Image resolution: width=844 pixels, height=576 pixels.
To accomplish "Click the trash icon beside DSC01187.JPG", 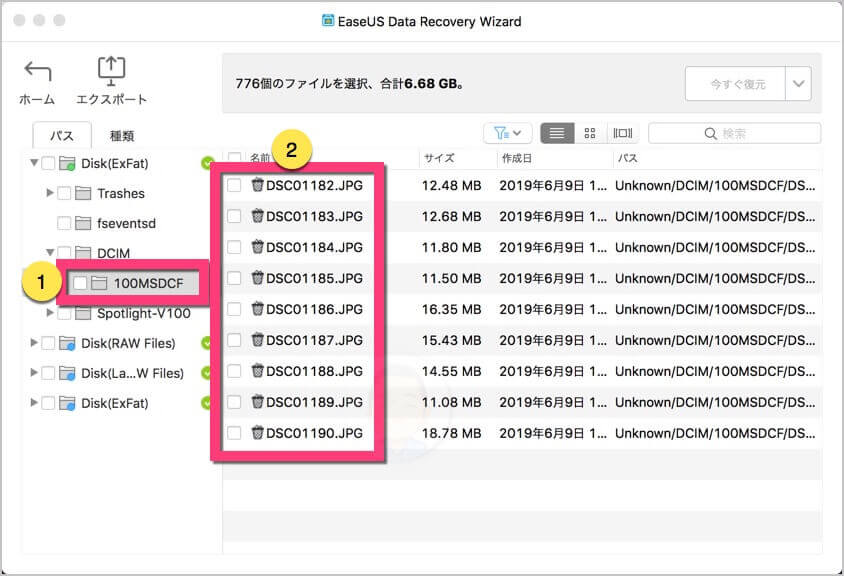I will tap(257, 340).
